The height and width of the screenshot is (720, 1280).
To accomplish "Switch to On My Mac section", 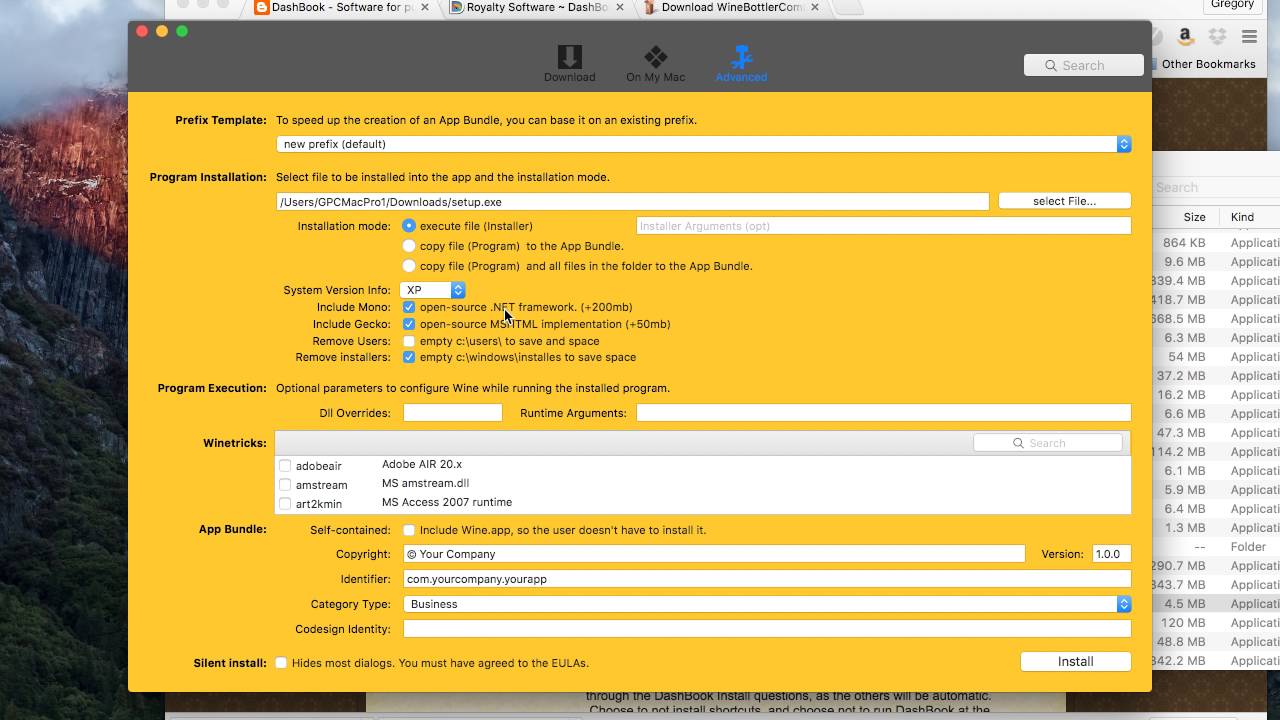I will tap(655, 63).
